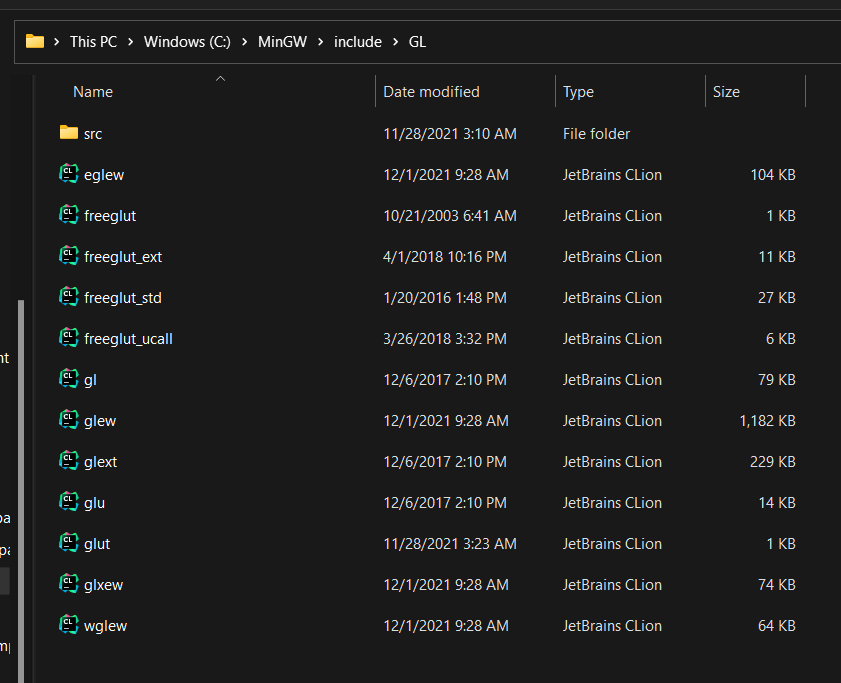
Task: Sort by Size column header
Action: point(726,92)
